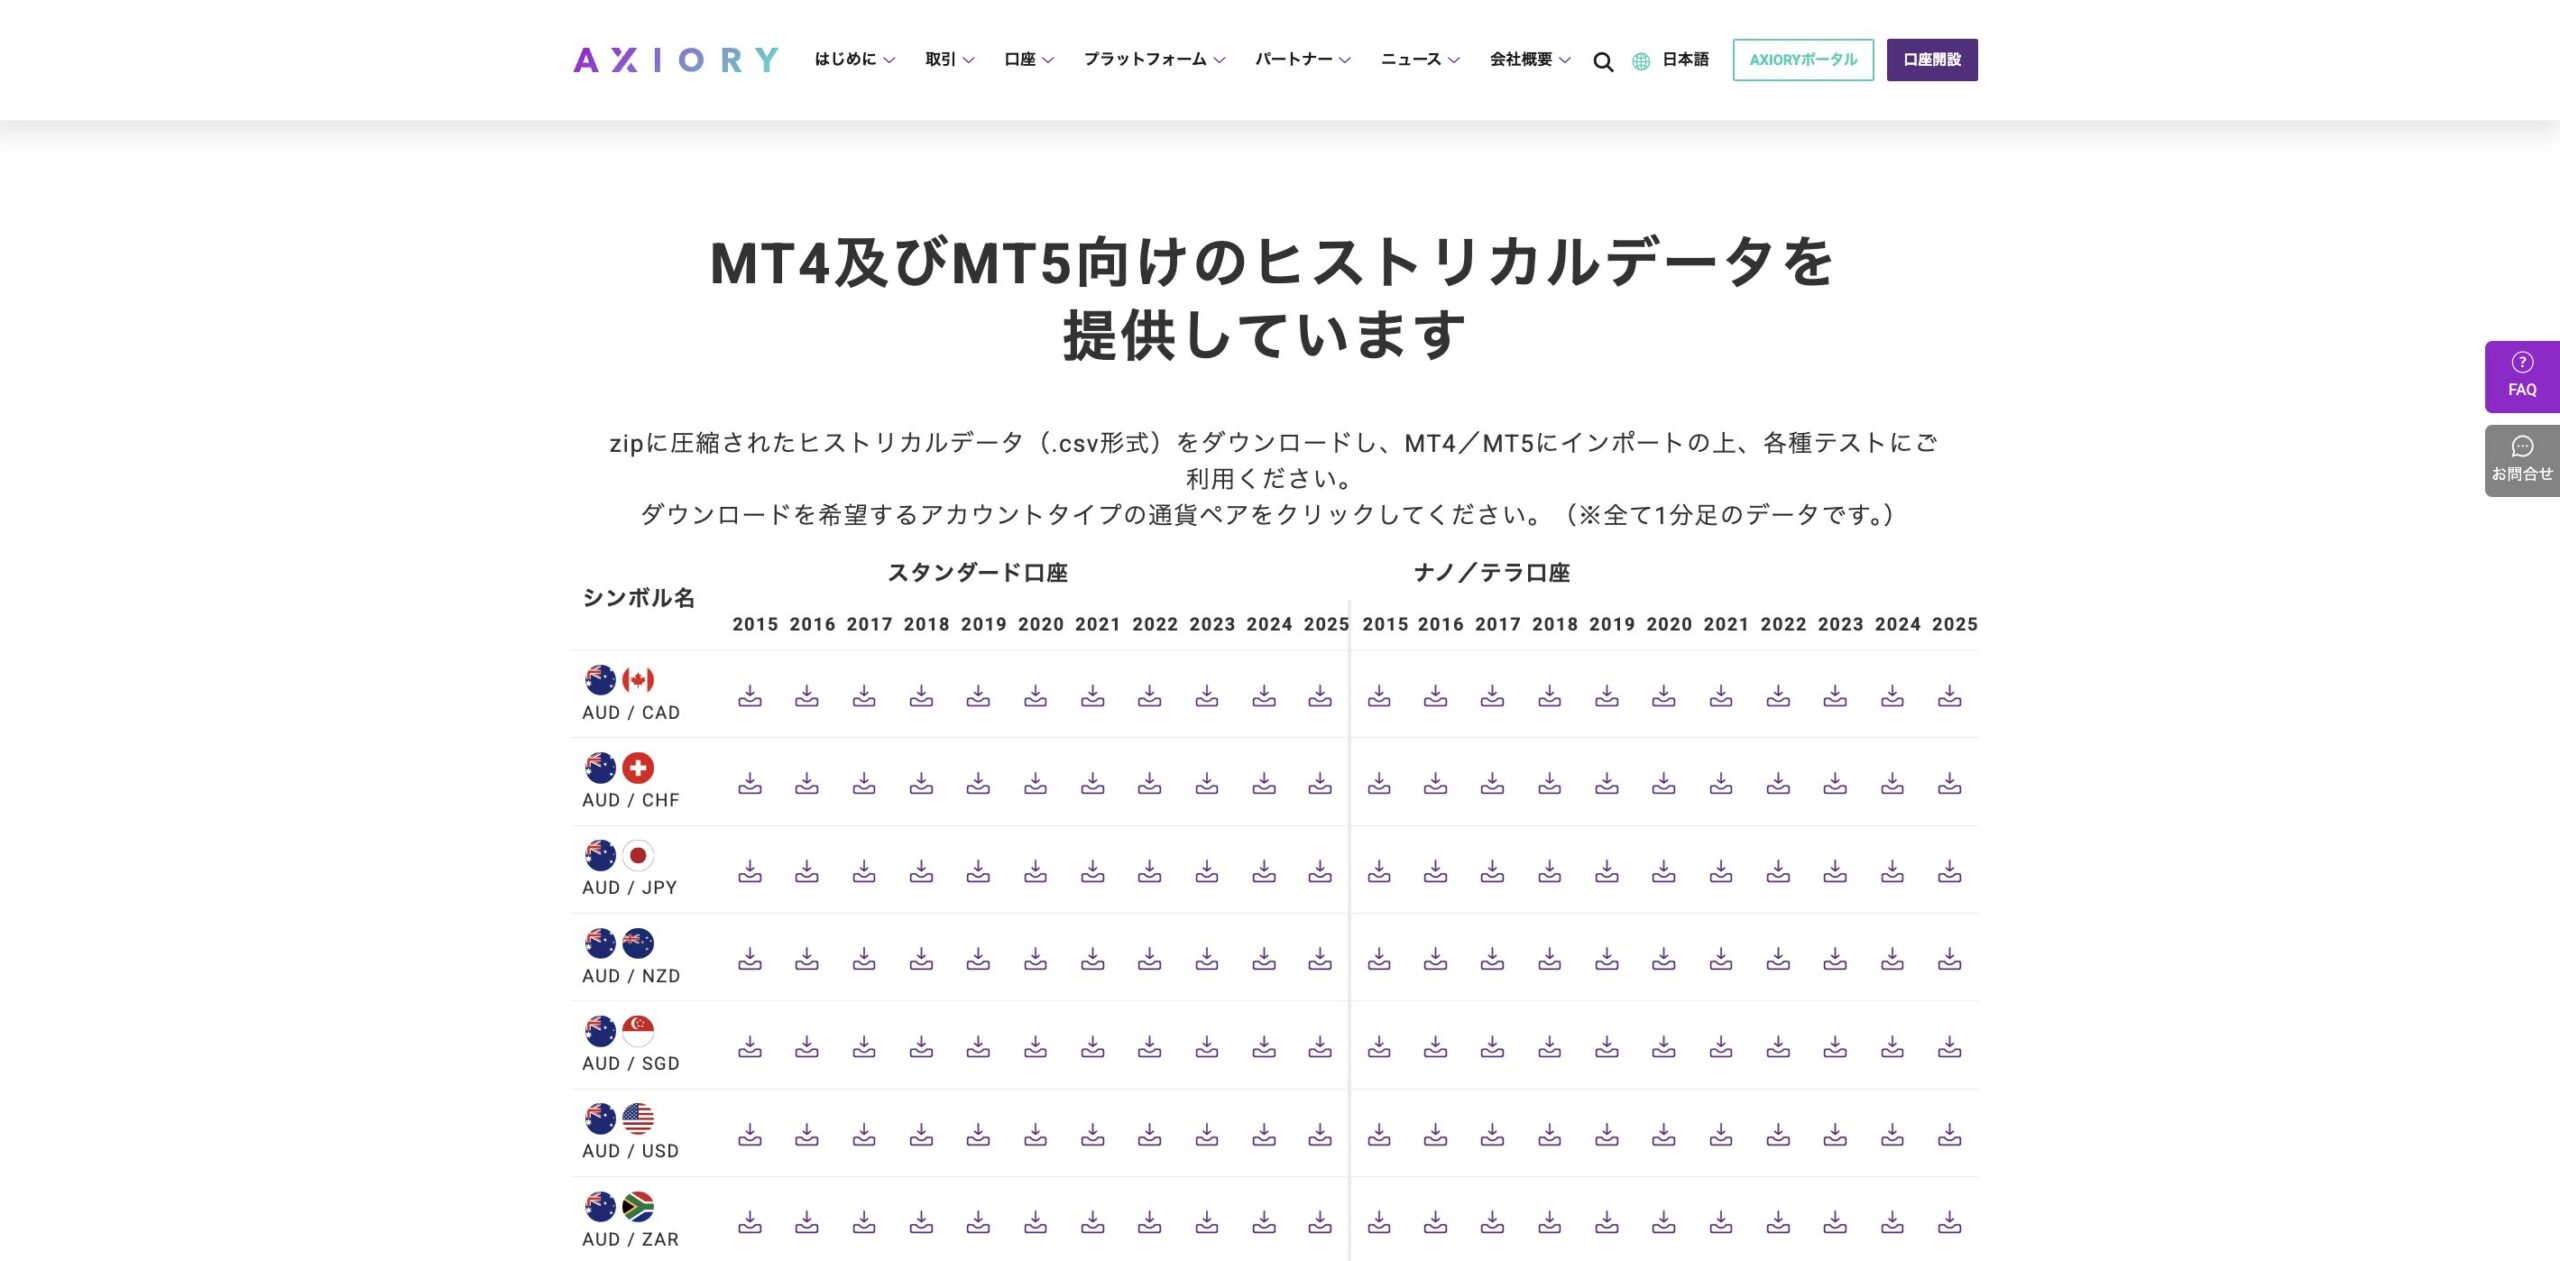Open the FAQ side widget
This screenshot has width=2560, height=1261.
[x=2522, y=377]
